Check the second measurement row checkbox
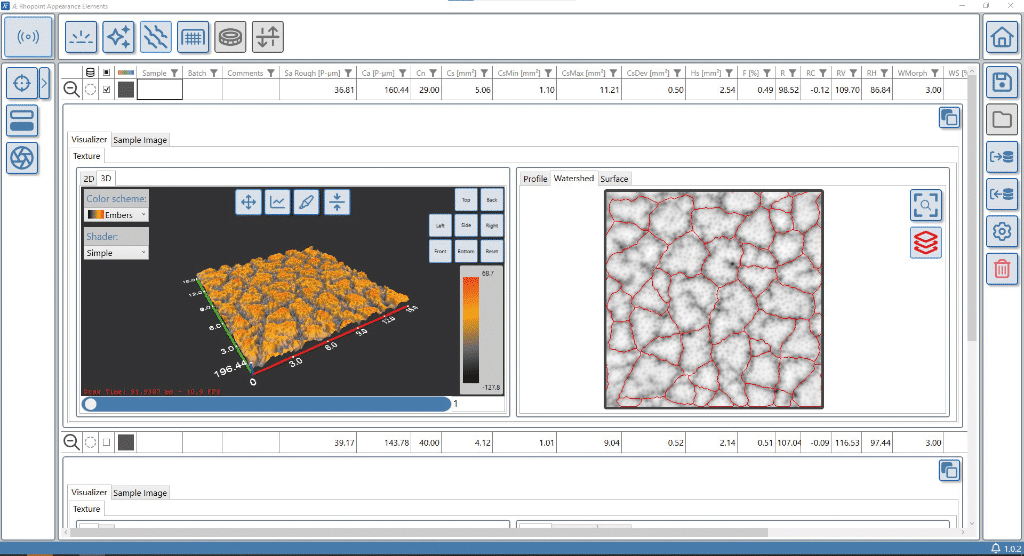Image resolution: width=1024 pixels, height=556 pixels. click(x=107, y=442)
